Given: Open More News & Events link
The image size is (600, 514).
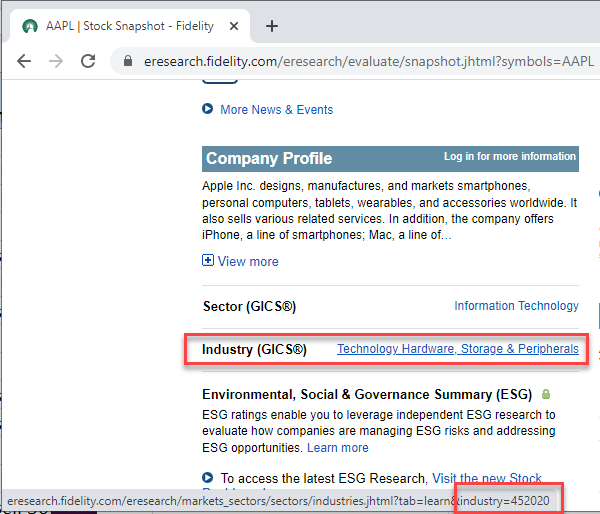Looking at the screenshot, I should pos(277,110).
